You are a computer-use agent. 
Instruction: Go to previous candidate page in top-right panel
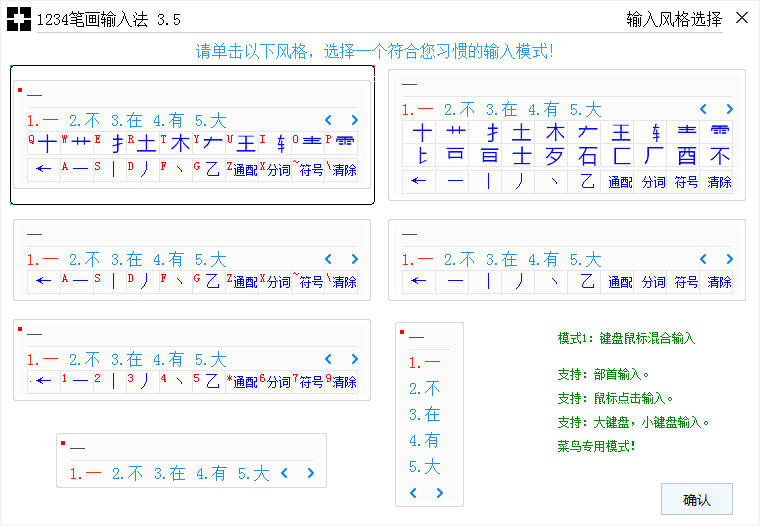[x=703, y=109]
